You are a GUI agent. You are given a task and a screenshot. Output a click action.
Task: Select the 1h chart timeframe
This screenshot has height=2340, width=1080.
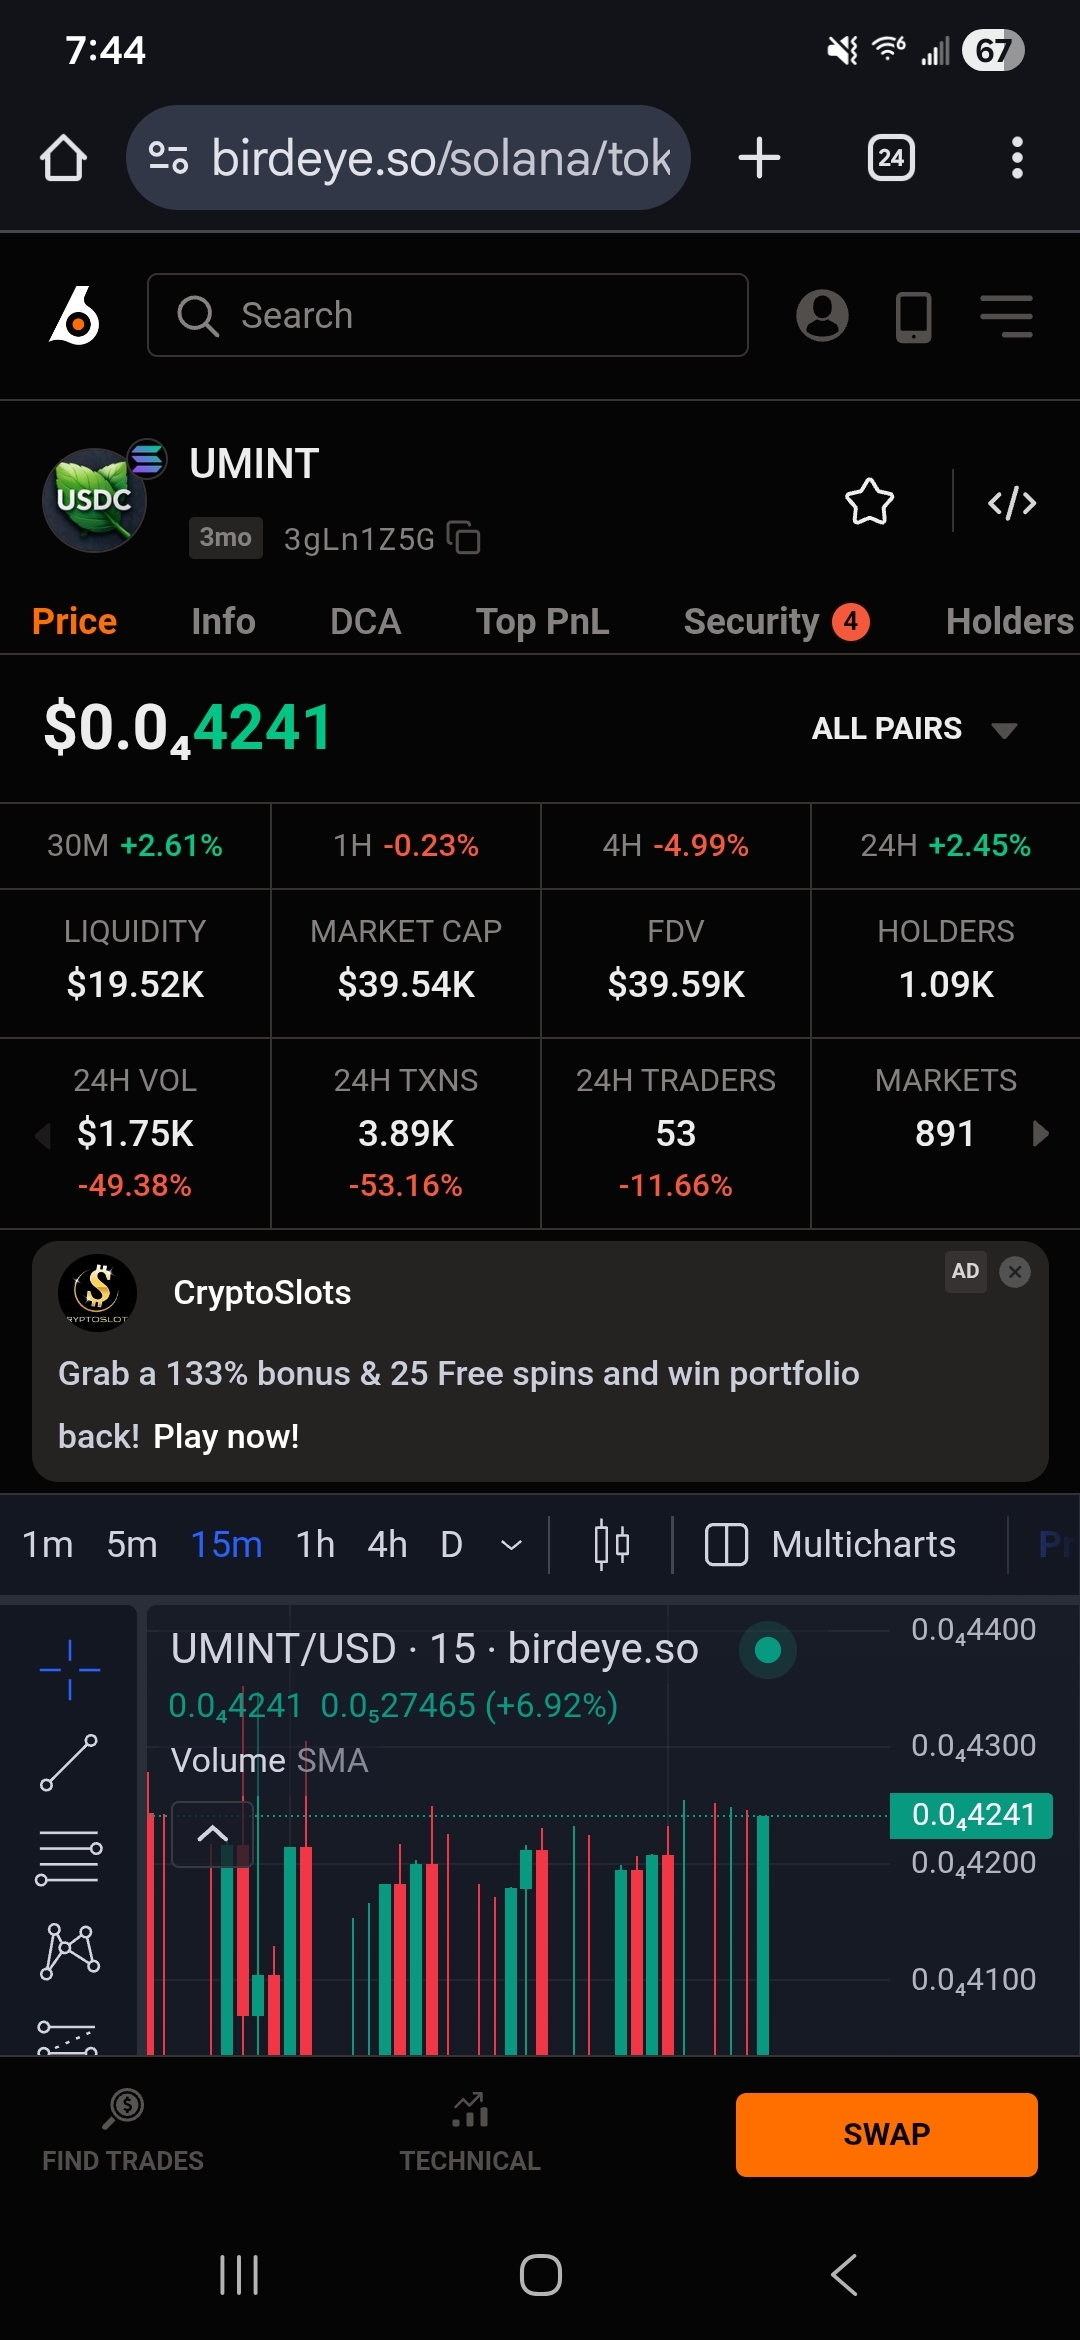(x=315, y=1544)
